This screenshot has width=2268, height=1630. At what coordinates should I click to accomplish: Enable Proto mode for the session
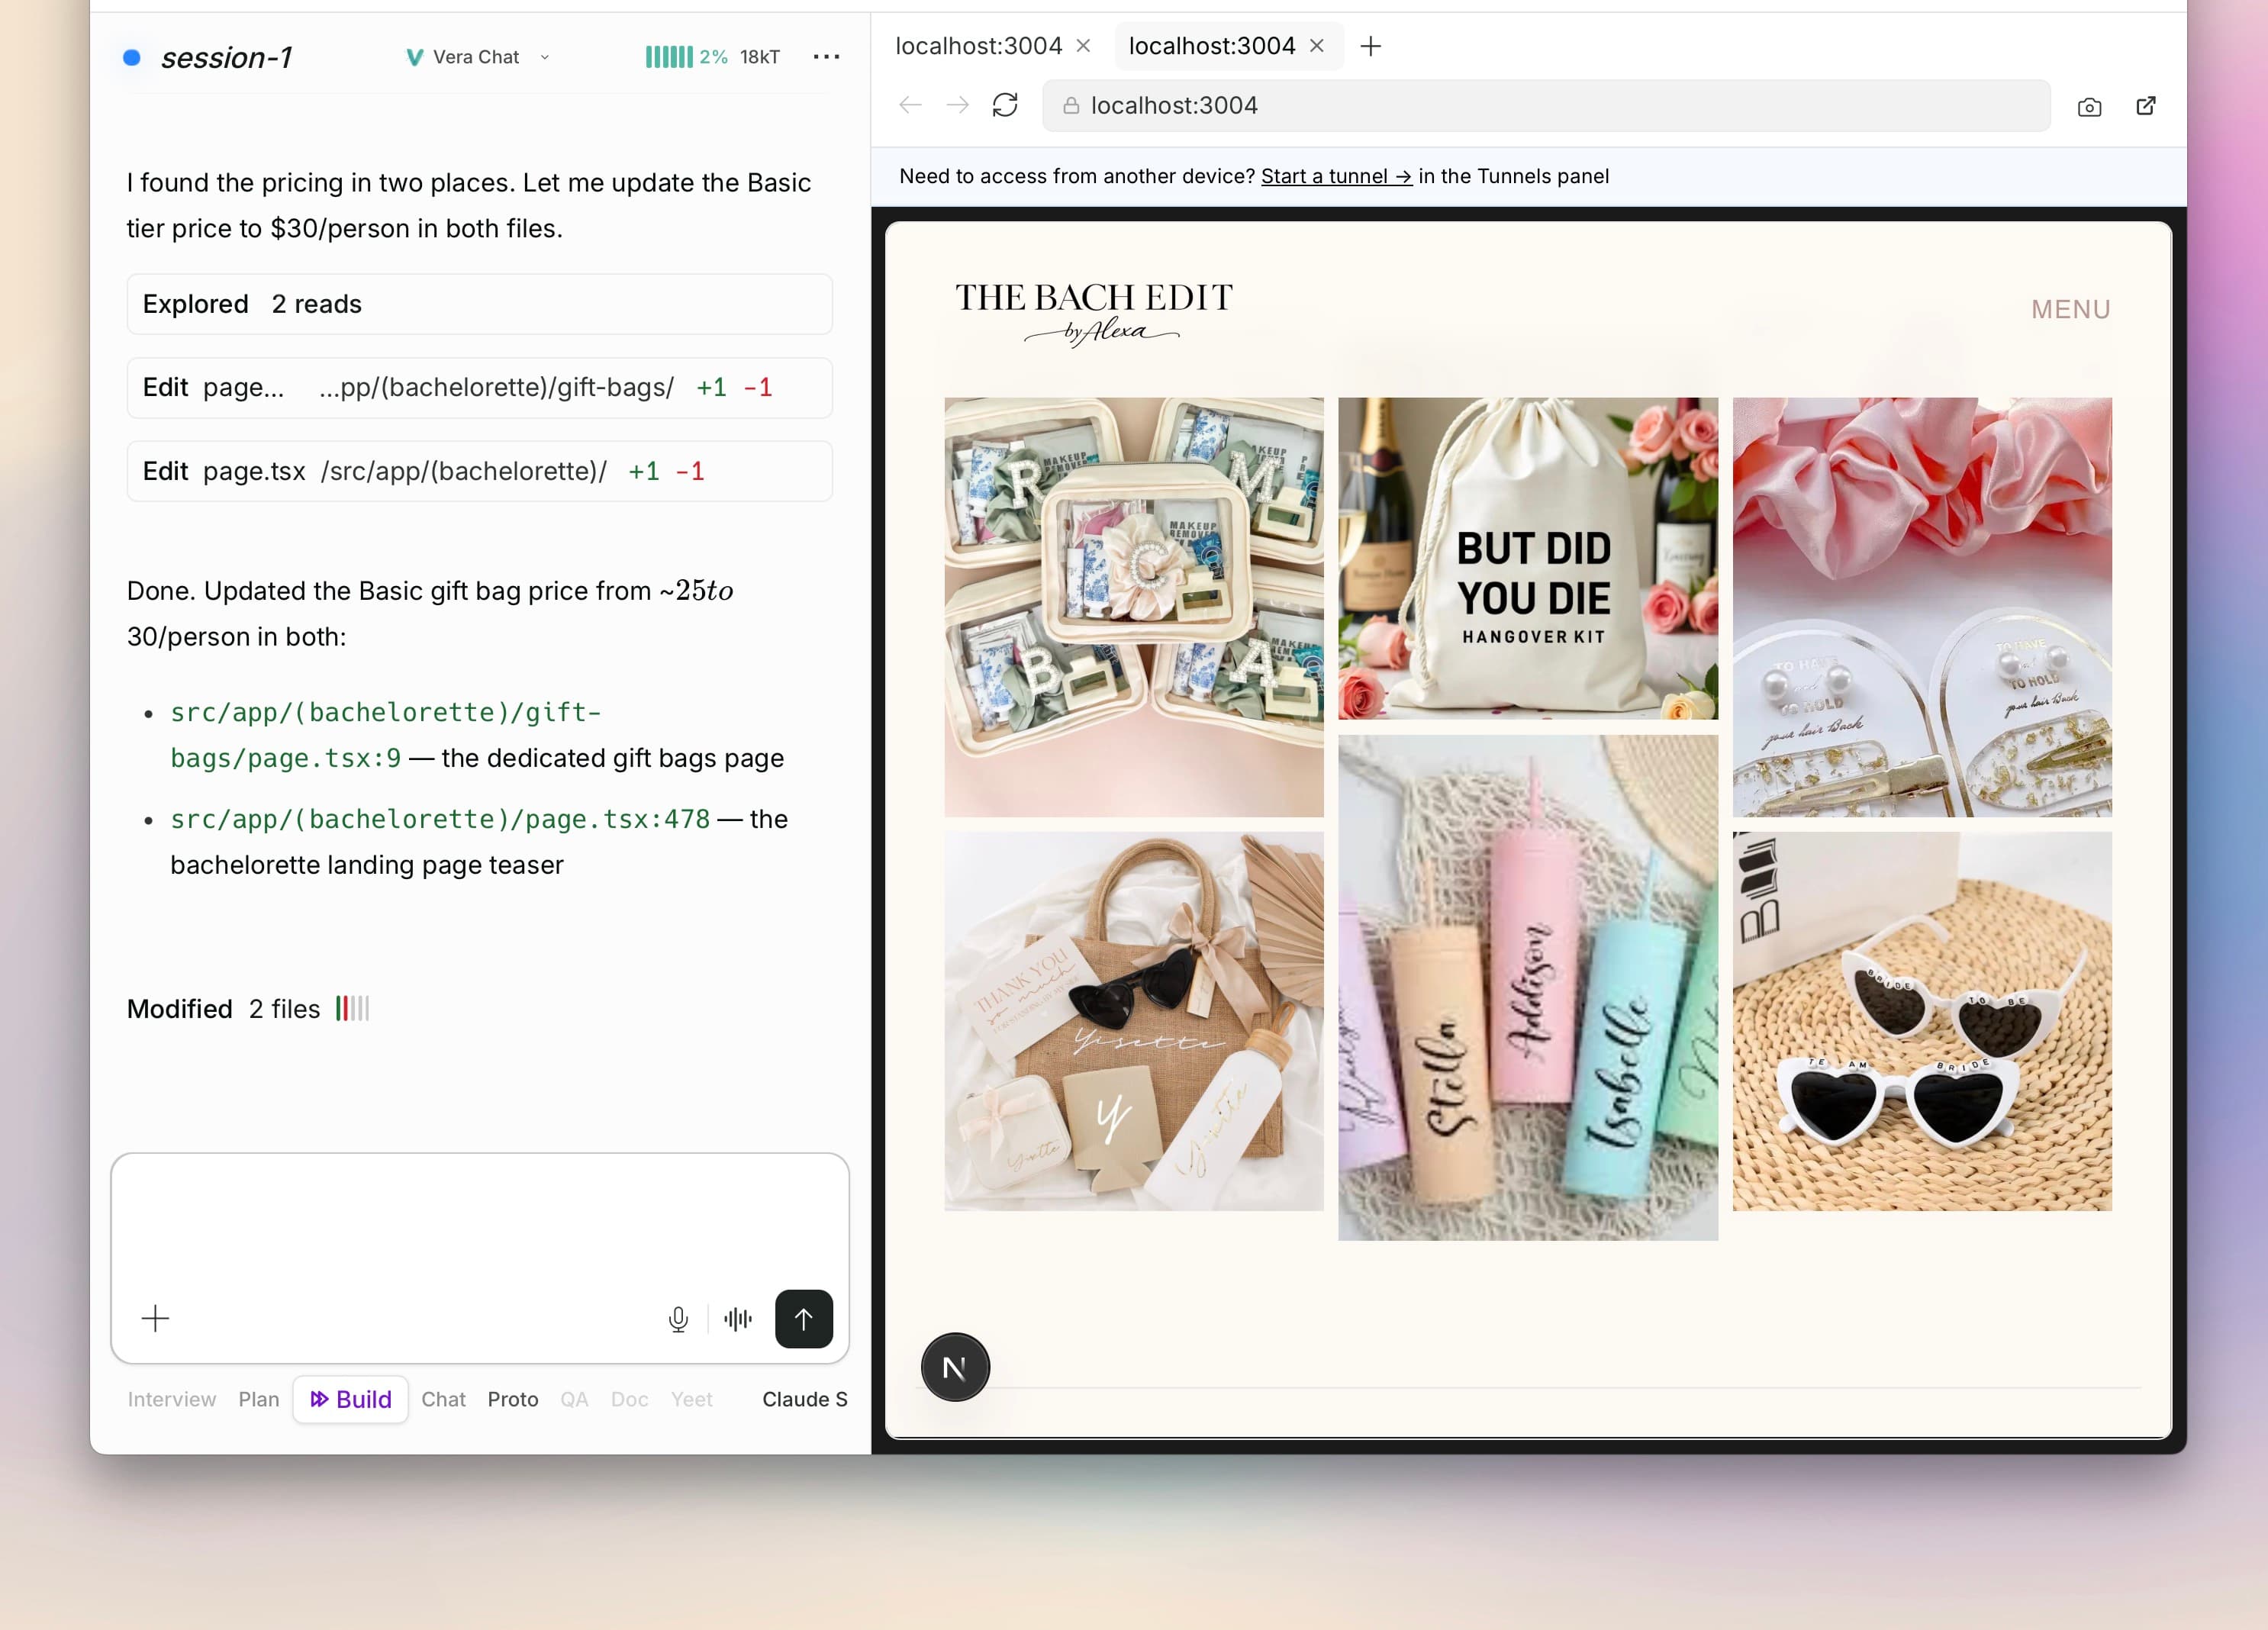(512, 1399)
